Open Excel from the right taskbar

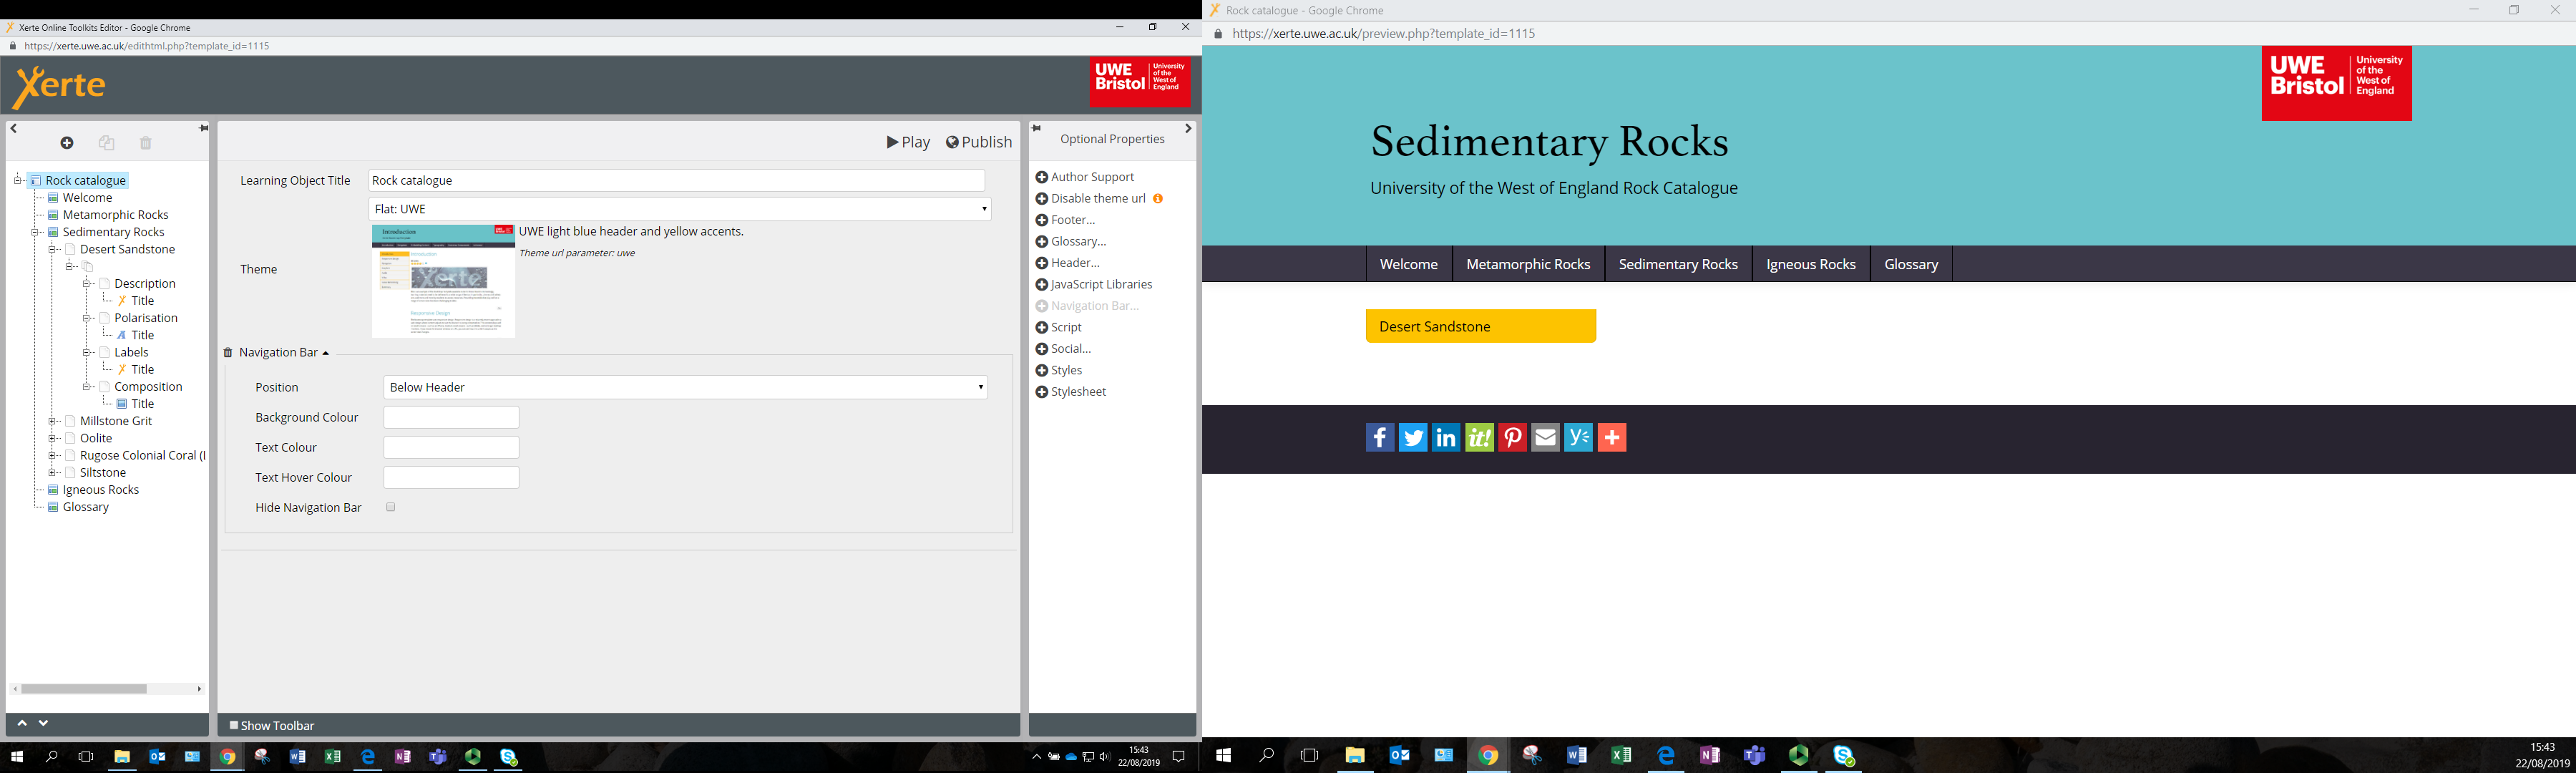coord(1621,755)
